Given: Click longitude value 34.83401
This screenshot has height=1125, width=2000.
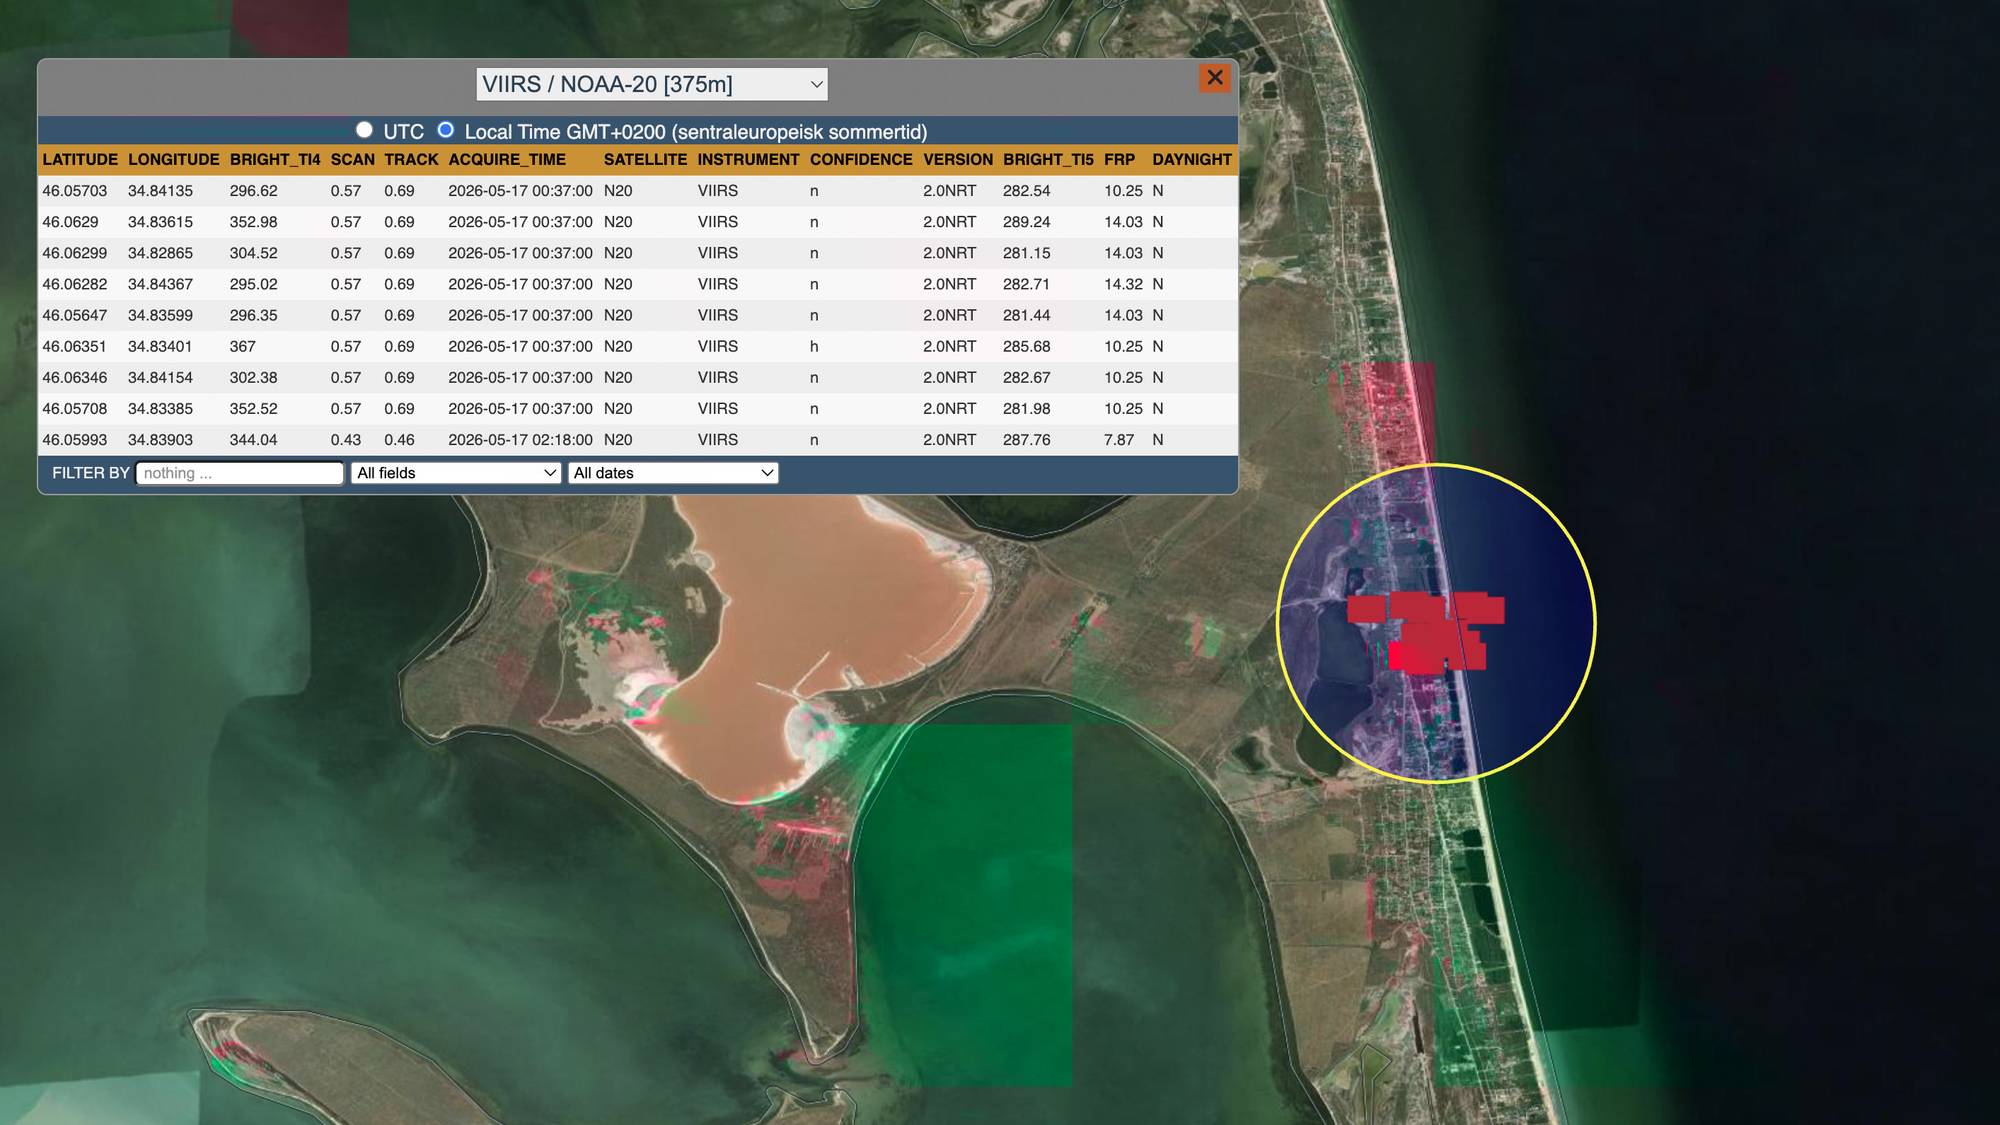Looking at the screenshot, I should (160, 346).
